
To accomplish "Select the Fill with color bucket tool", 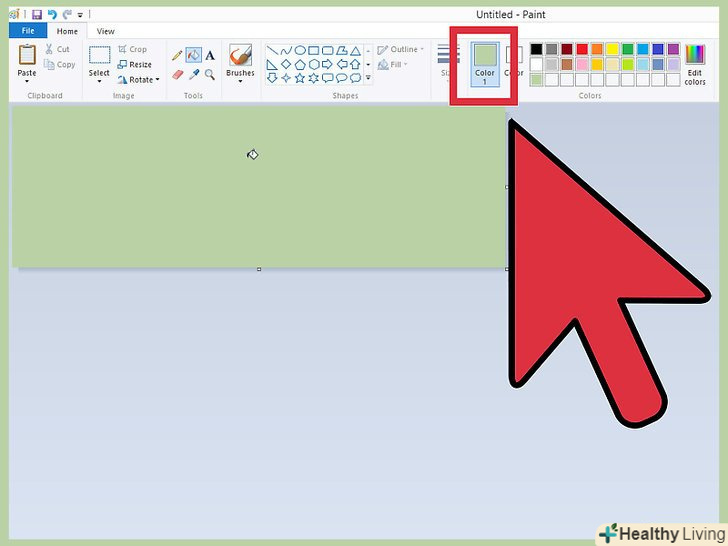I will click(194, 55).
